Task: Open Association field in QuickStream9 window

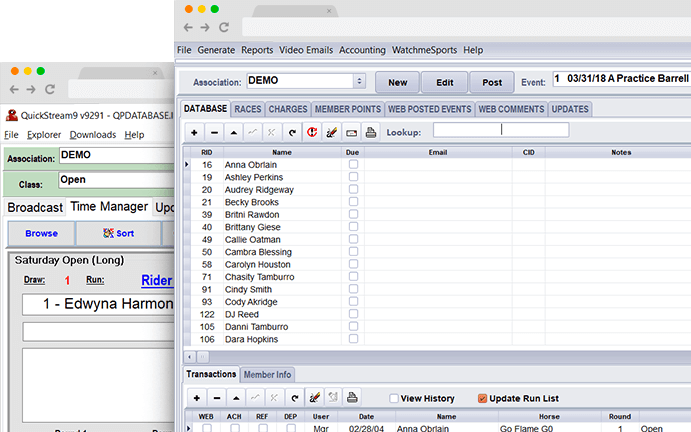Action: pyautogui.click(x=117, y=155)
